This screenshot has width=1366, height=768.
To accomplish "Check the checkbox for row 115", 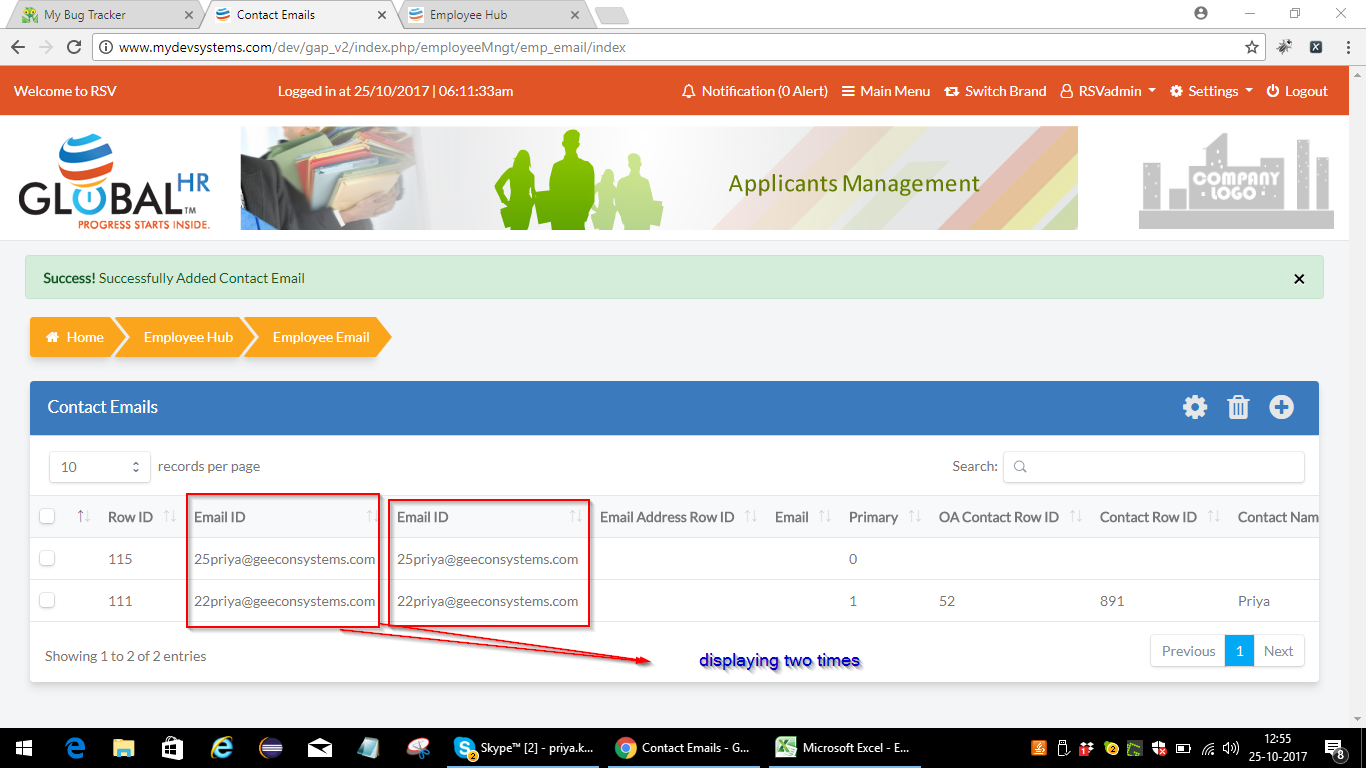I will tap(47, 559).
